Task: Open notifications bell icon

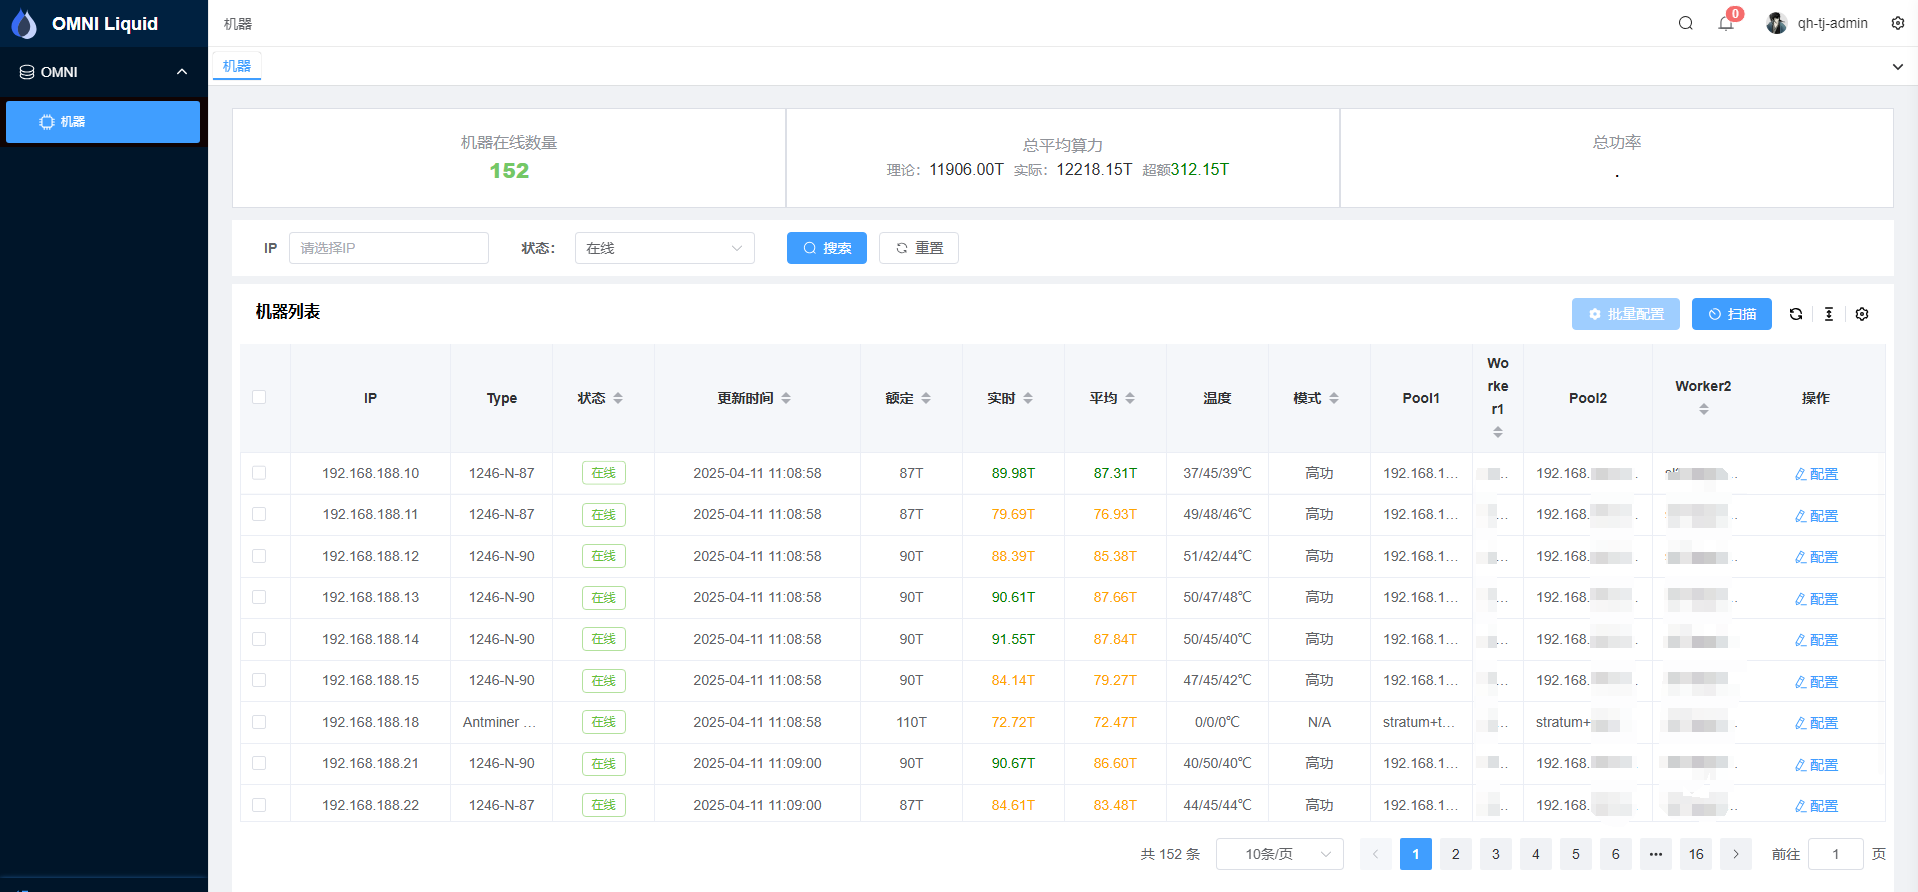Action: [1726, 23]
